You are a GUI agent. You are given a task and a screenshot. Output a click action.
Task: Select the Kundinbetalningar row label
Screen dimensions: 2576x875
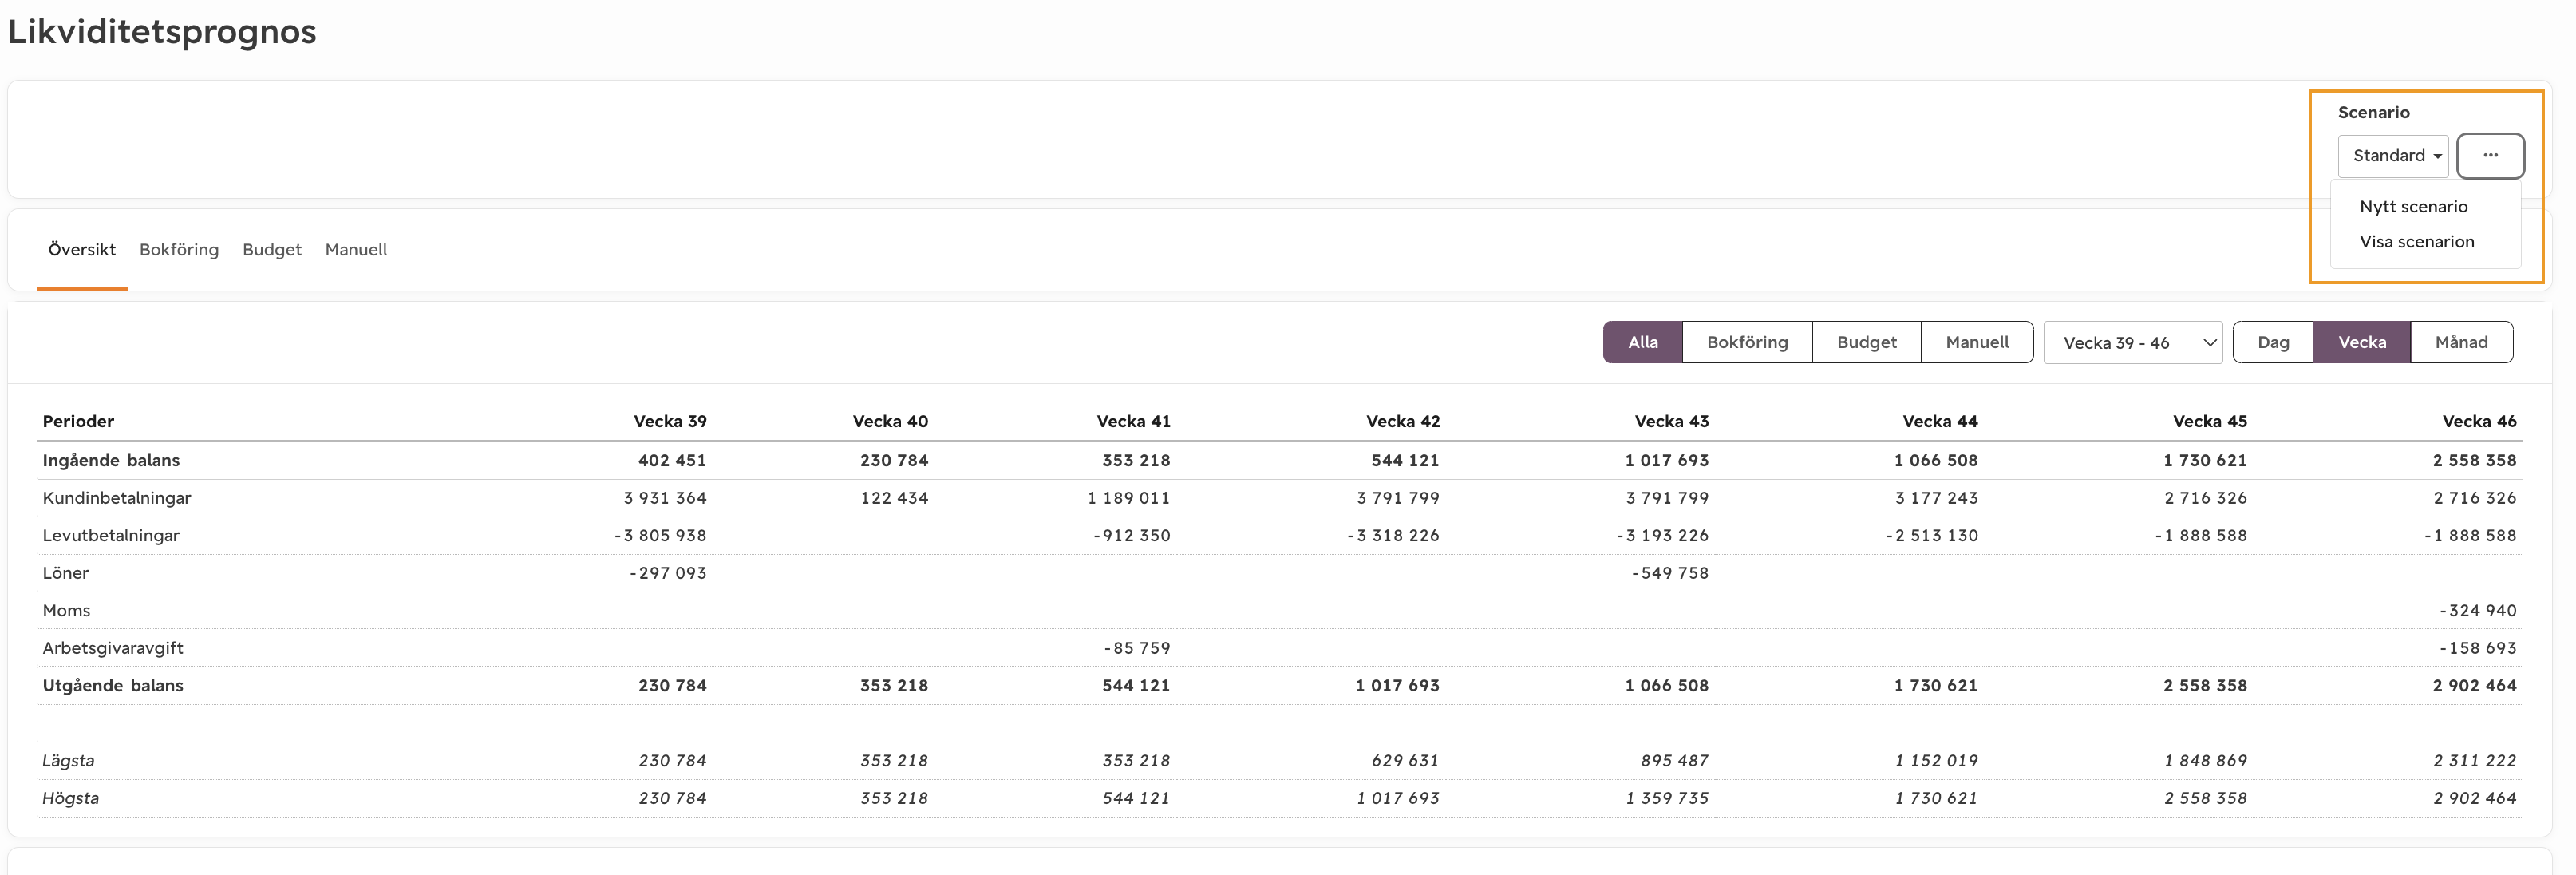pos(116,498)
